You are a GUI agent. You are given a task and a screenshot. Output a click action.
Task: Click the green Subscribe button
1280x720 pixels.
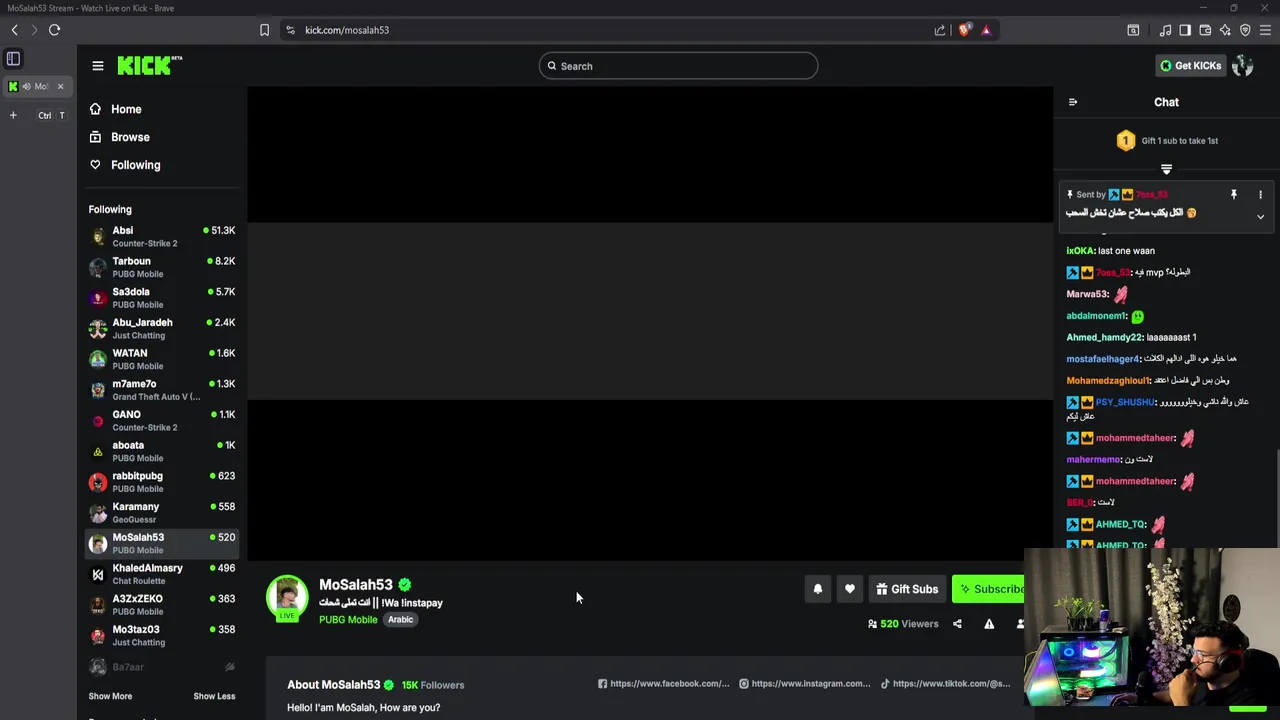click(989, 589)
